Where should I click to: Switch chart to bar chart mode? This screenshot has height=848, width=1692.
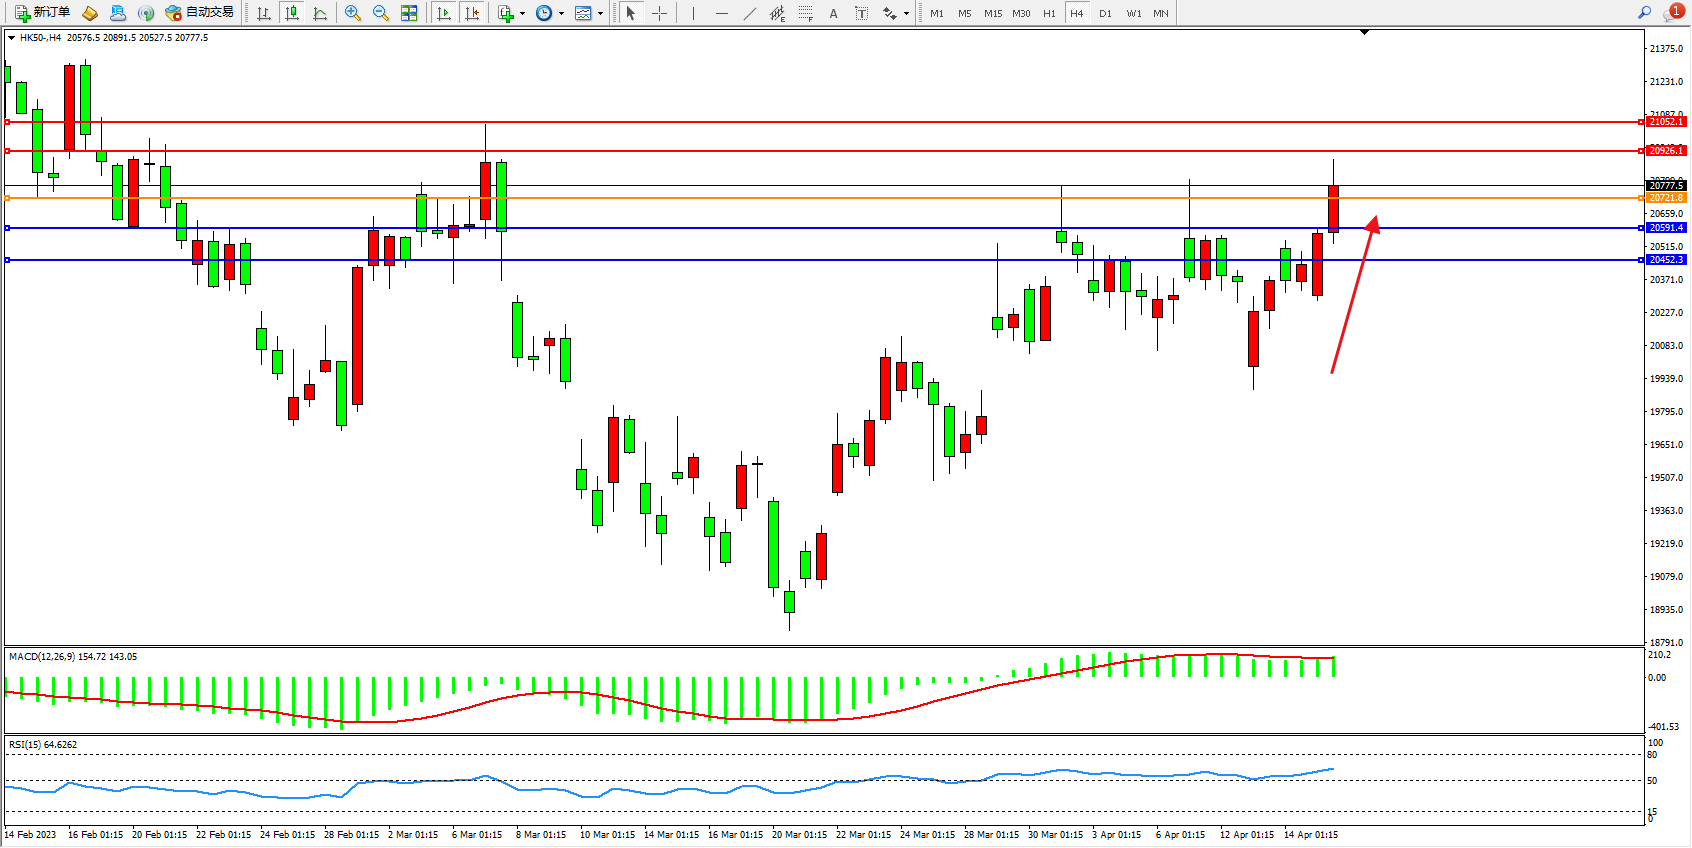pos(264,13)
